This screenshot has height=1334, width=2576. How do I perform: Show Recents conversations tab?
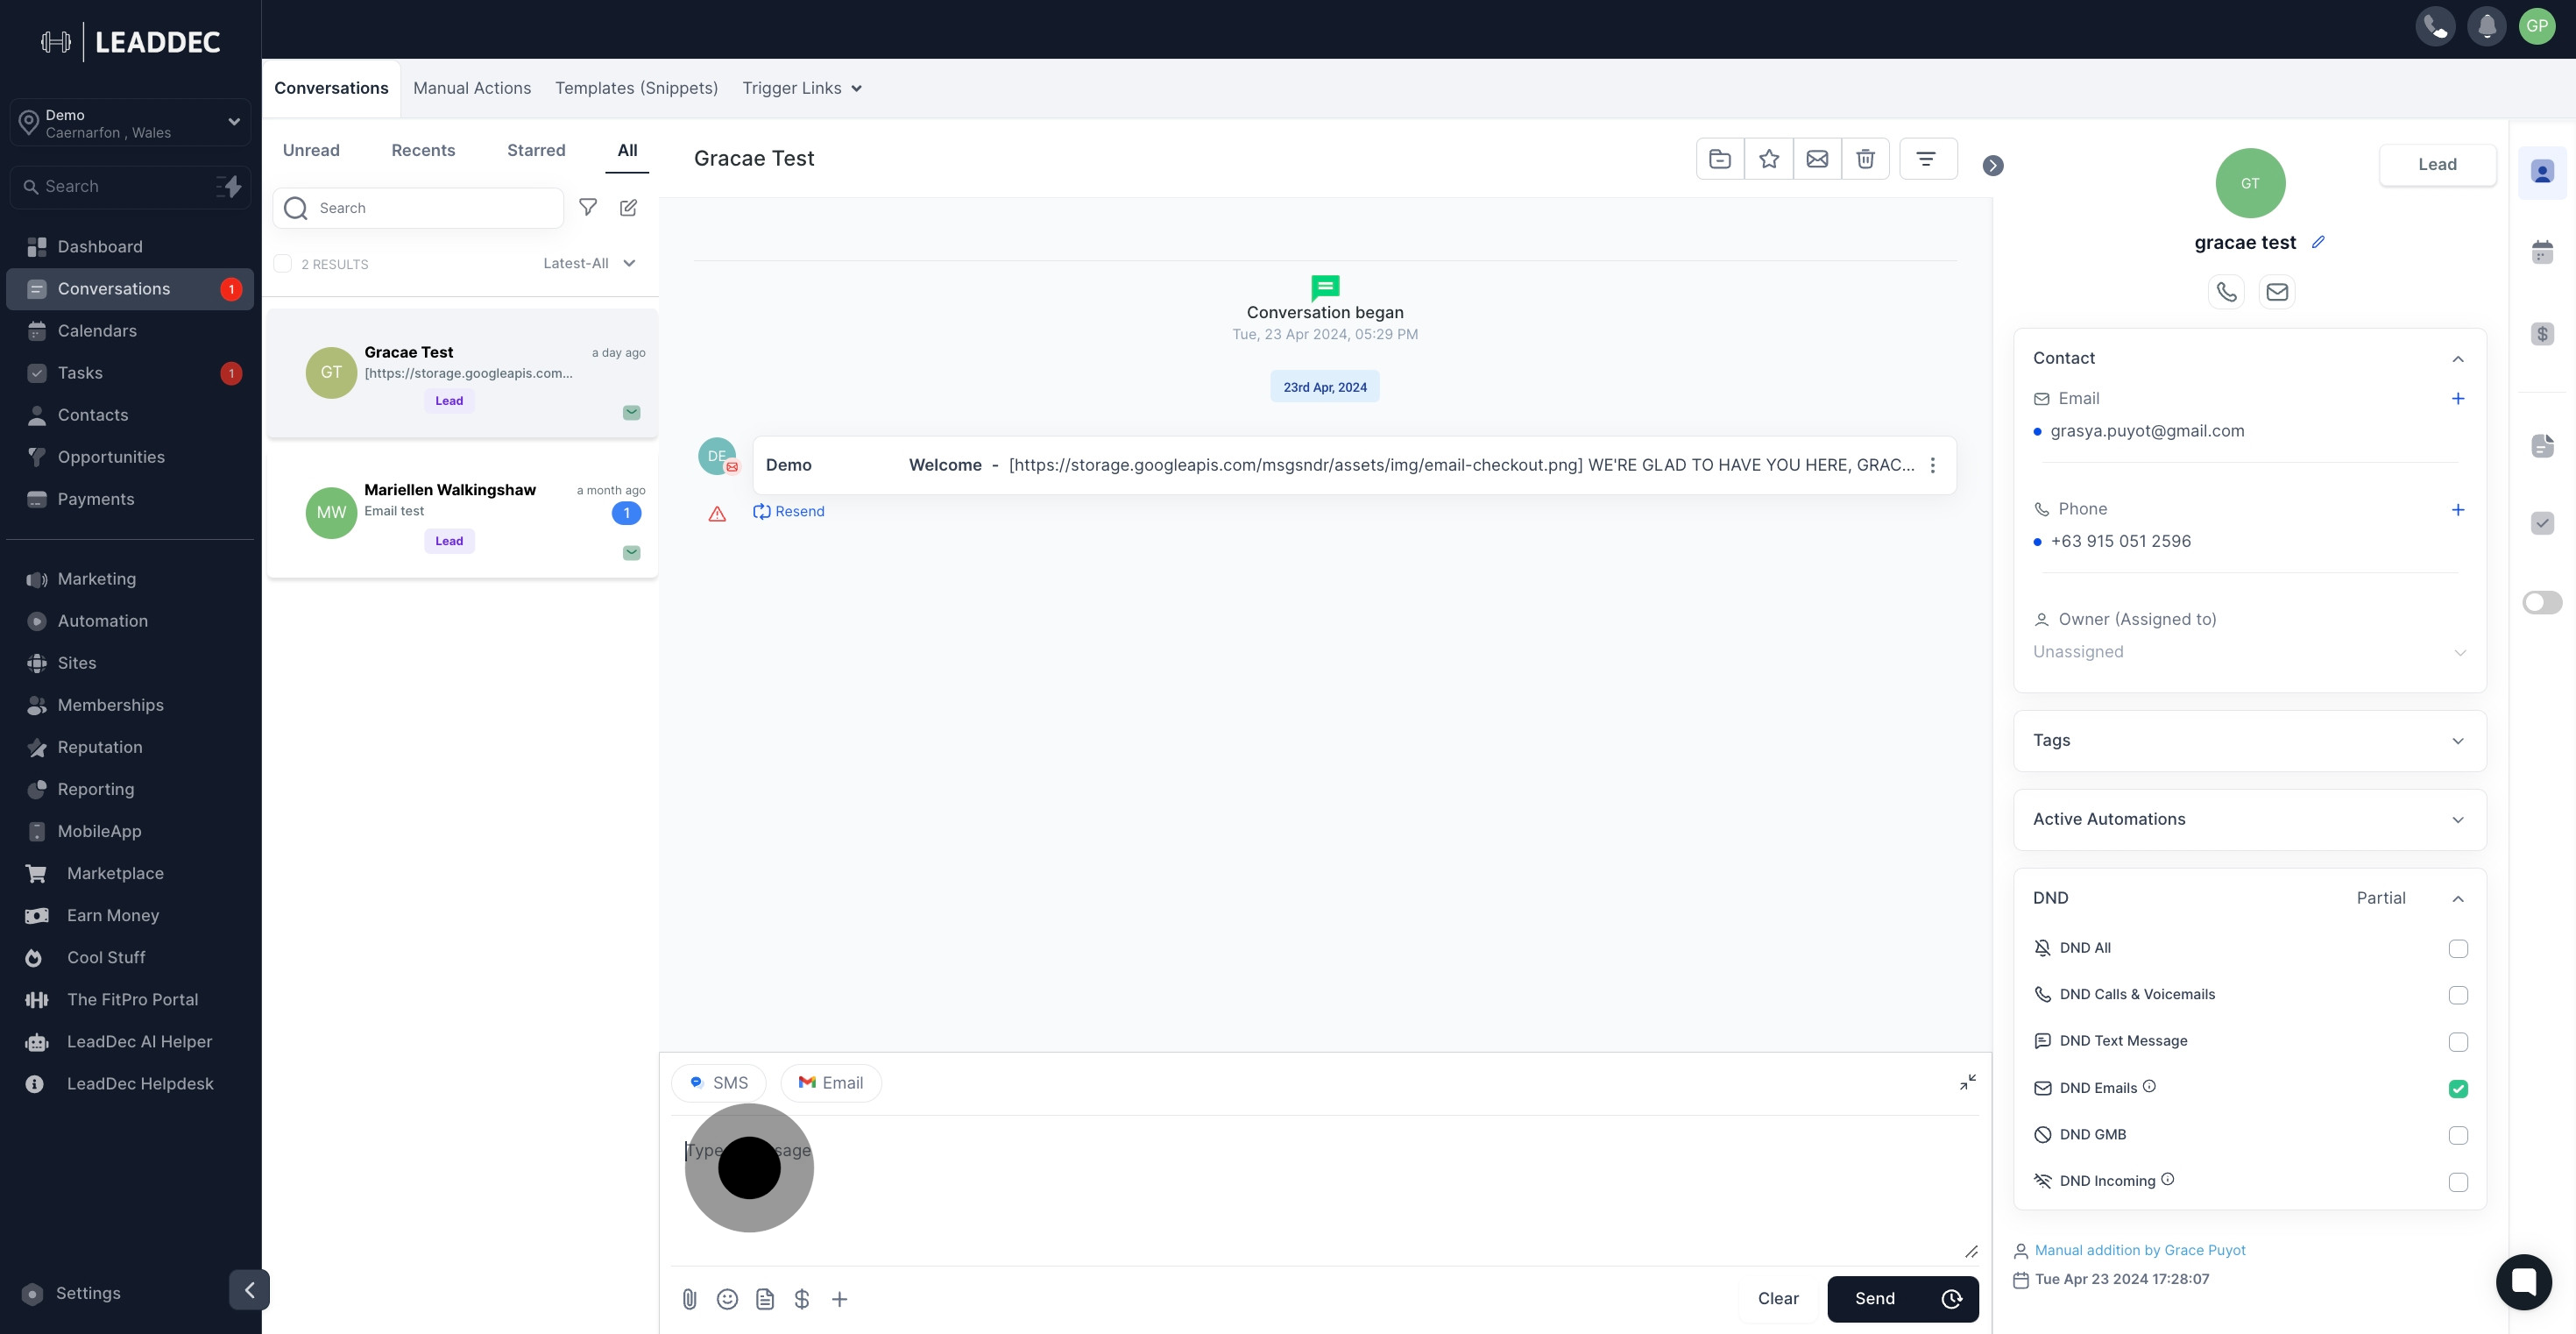pyautogui.click(x=423, y=150)
